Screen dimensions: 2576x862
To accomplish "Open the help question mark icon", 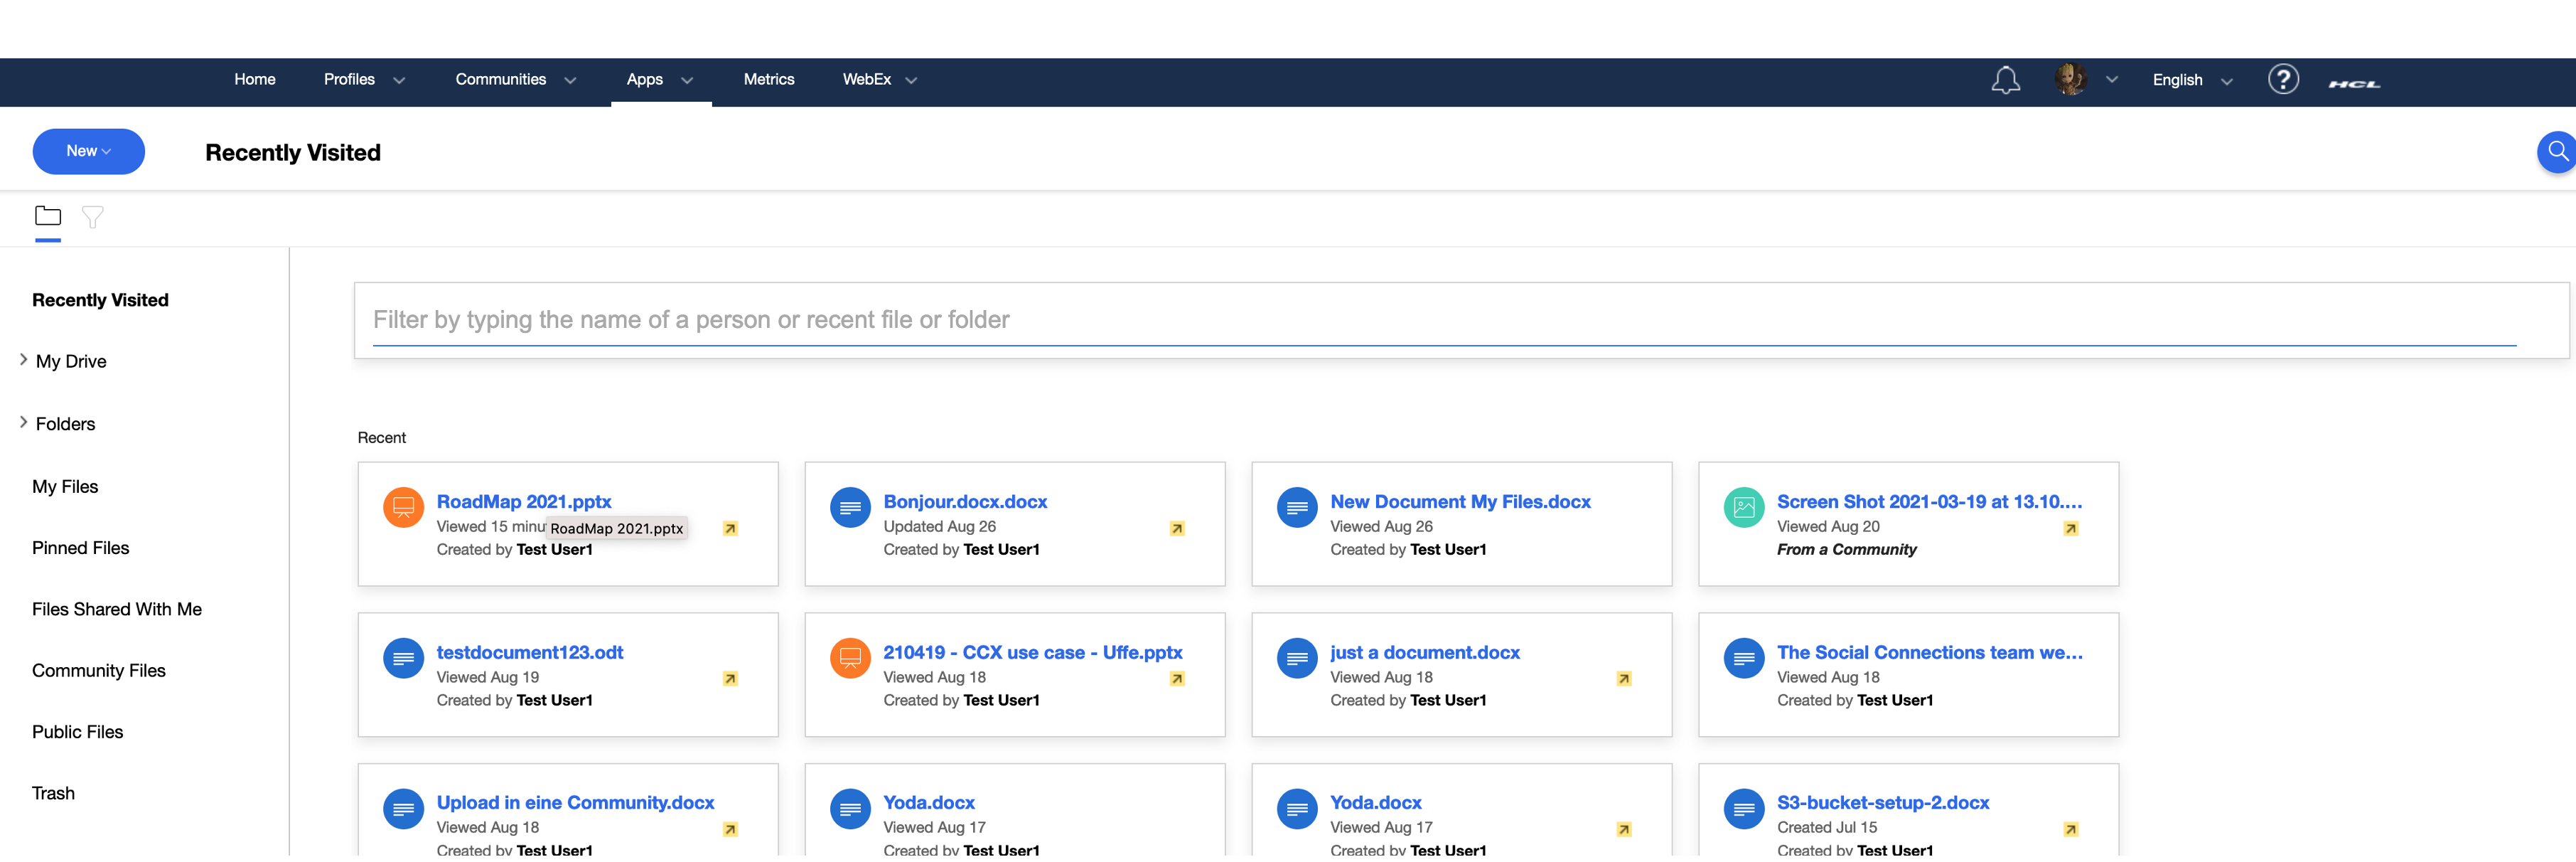I will [2283, 79].
